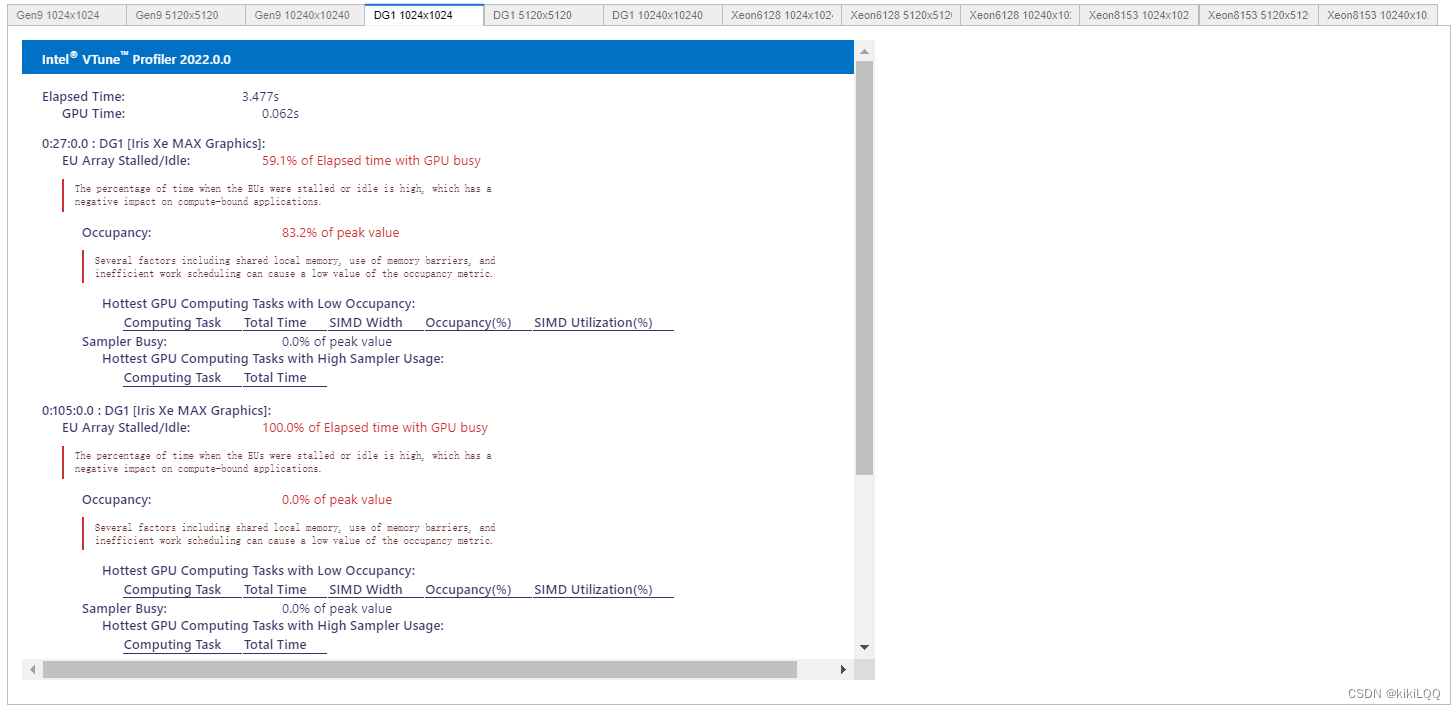1455x710 pixels.
Task: Open the Xeon8153 1024x1024 tab
Action: [x=1138, y=15]
